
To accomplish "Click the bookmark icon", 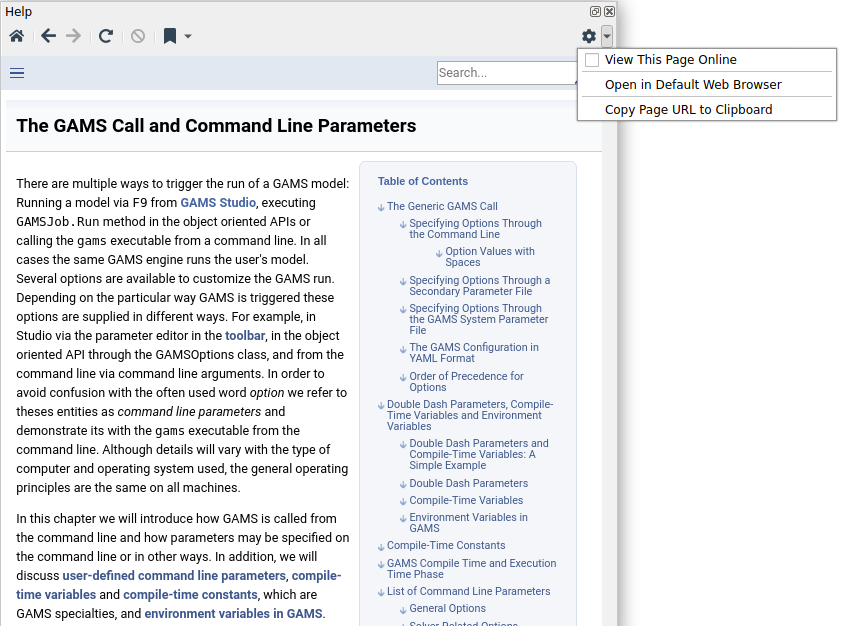I will [170, 36].
